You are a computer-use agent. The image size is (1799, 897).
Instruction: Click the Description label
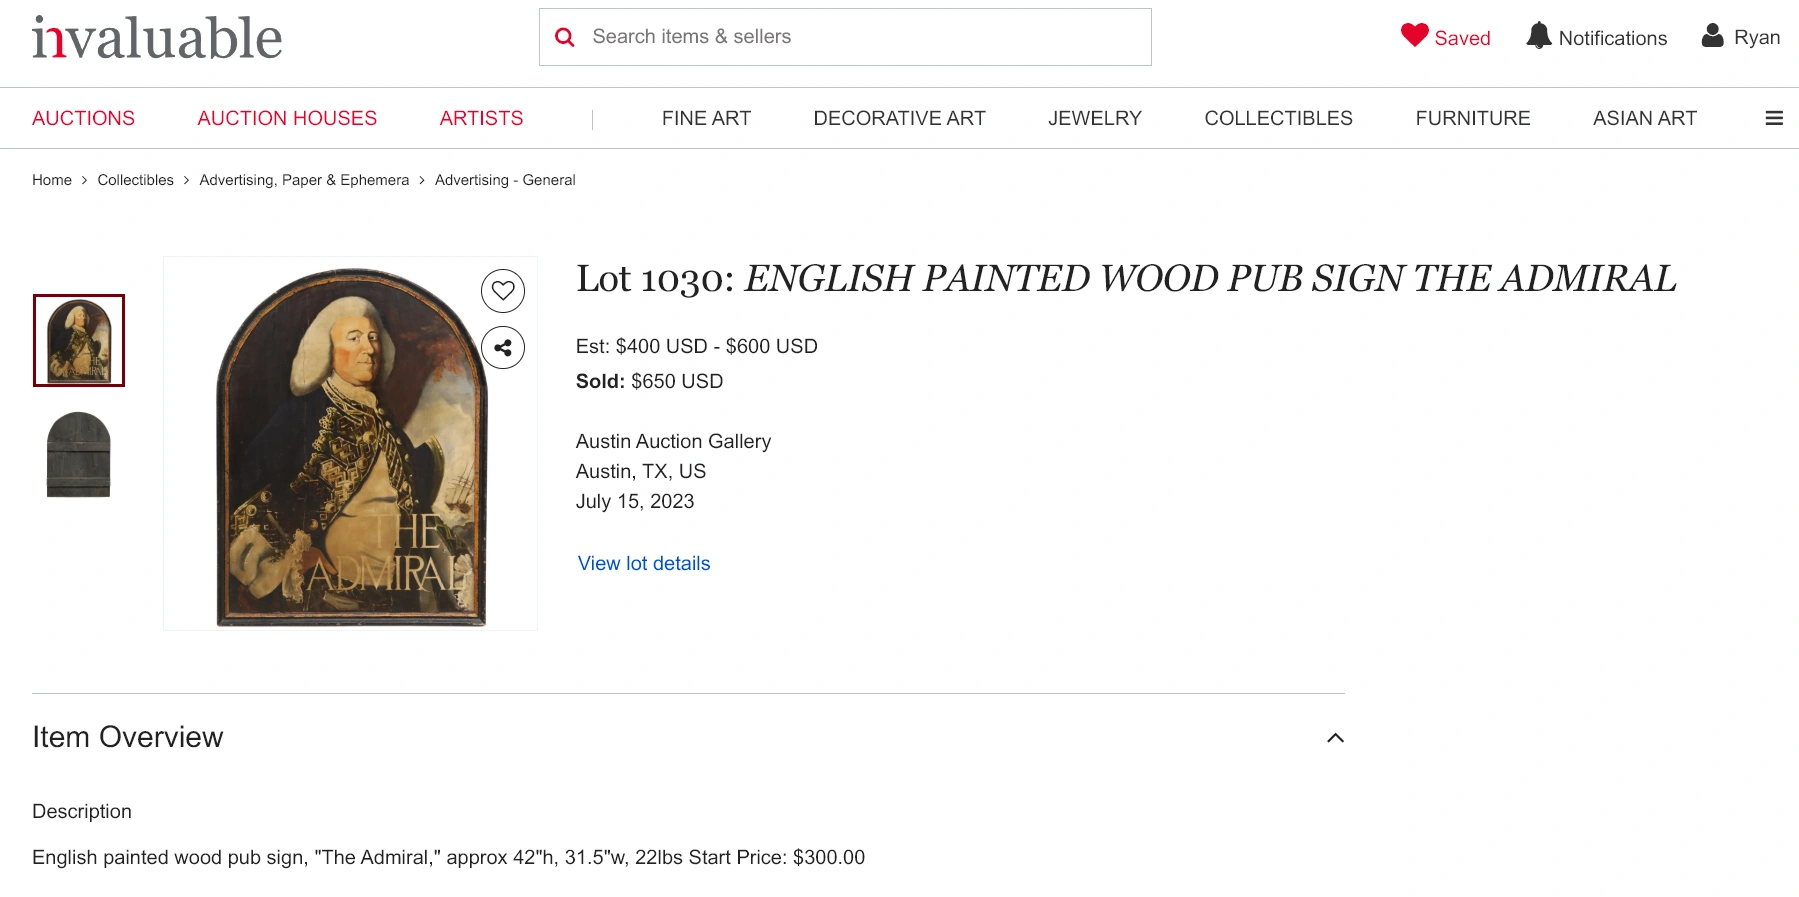point(82,811)
